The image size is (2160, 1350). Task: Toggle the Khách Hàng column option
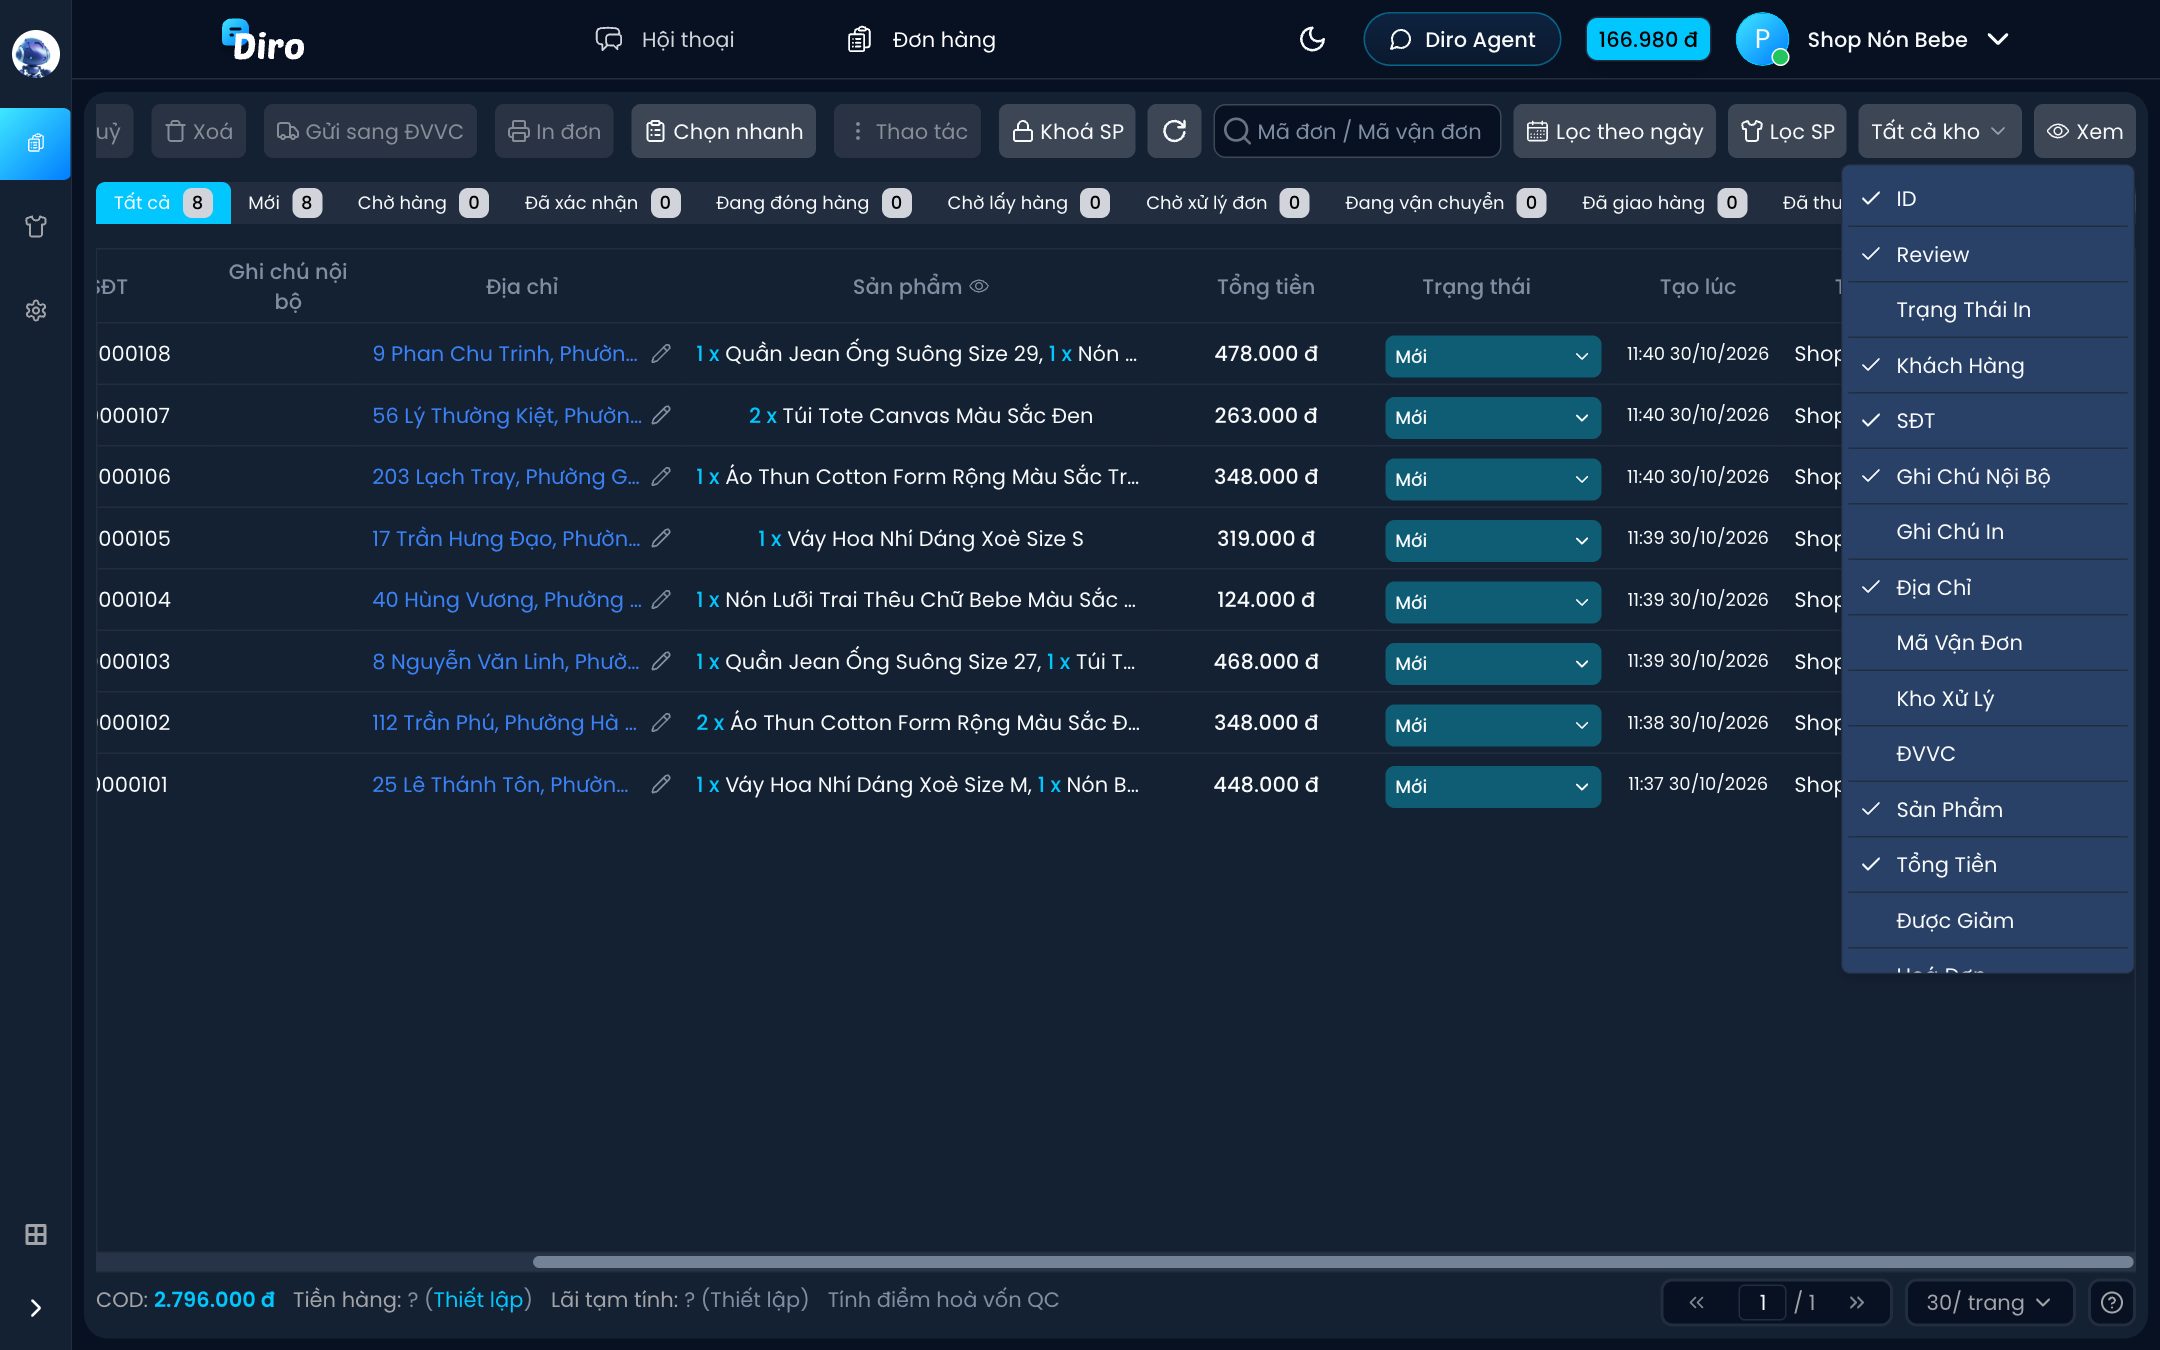1987,366
